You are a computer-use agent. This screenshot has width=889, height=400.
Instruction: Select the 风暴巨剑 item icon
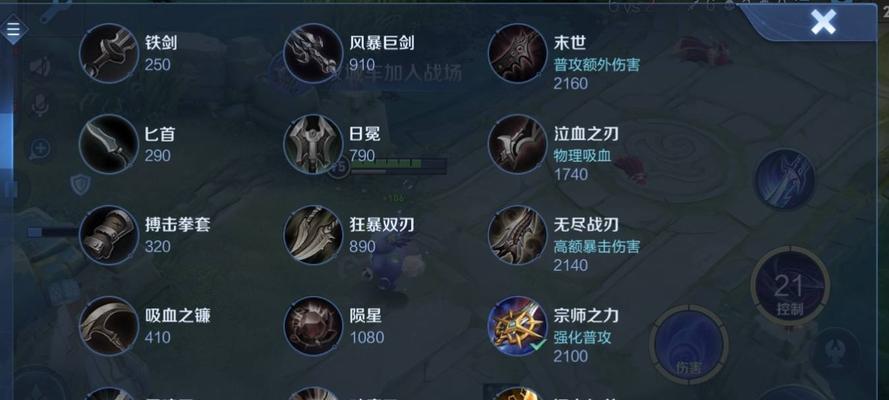click(314, 53)
